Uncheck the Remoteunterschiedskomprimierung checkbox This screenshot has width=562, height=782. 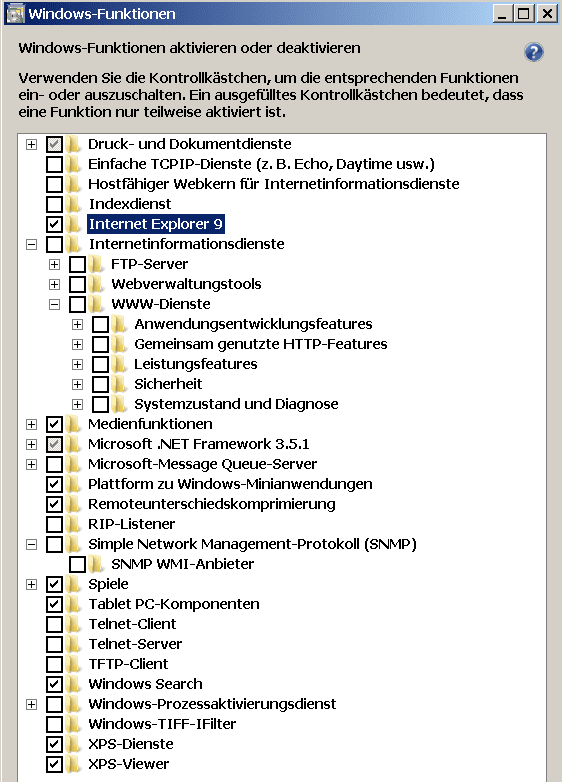coord(54,504)
